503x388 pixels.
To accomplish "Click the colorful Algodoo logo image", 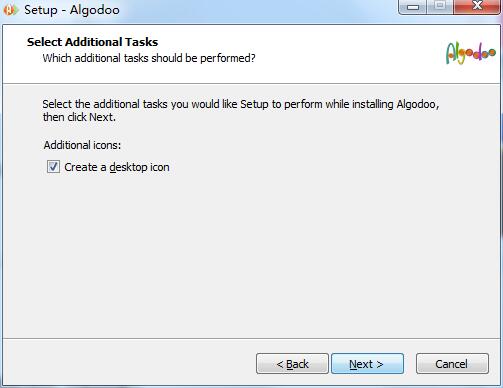I will (471, 53).
